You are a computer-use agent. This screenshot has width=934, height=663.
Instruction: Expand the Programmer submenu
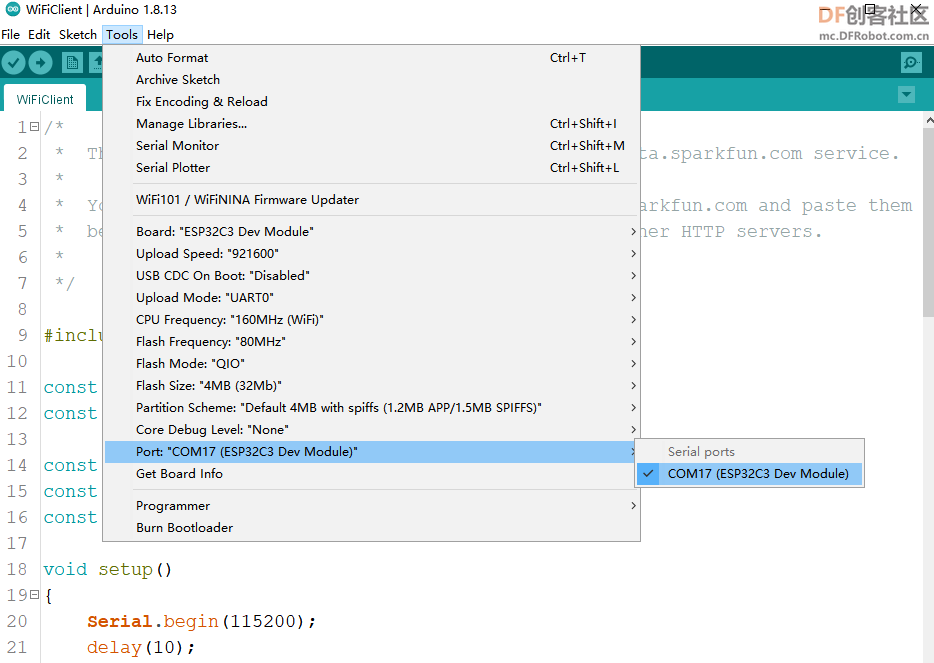click(371, 506)
